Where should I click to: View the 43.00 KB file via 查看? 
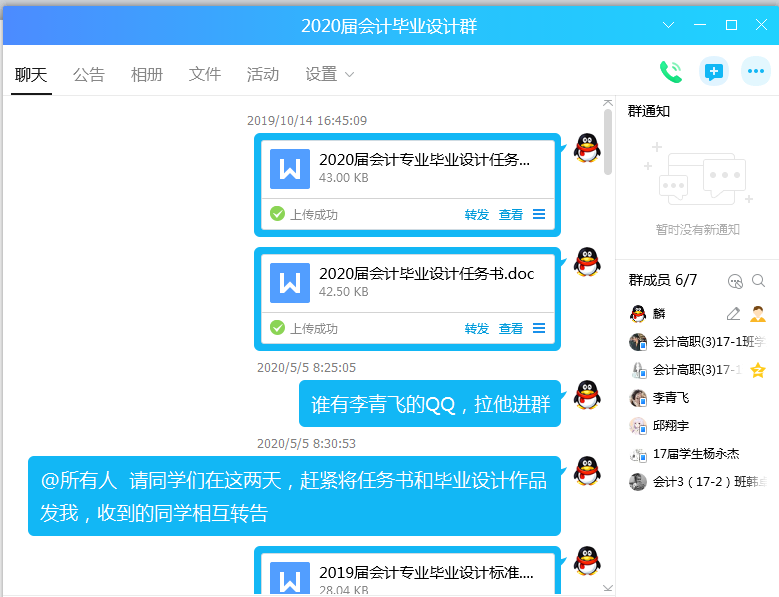coord(511,215)
